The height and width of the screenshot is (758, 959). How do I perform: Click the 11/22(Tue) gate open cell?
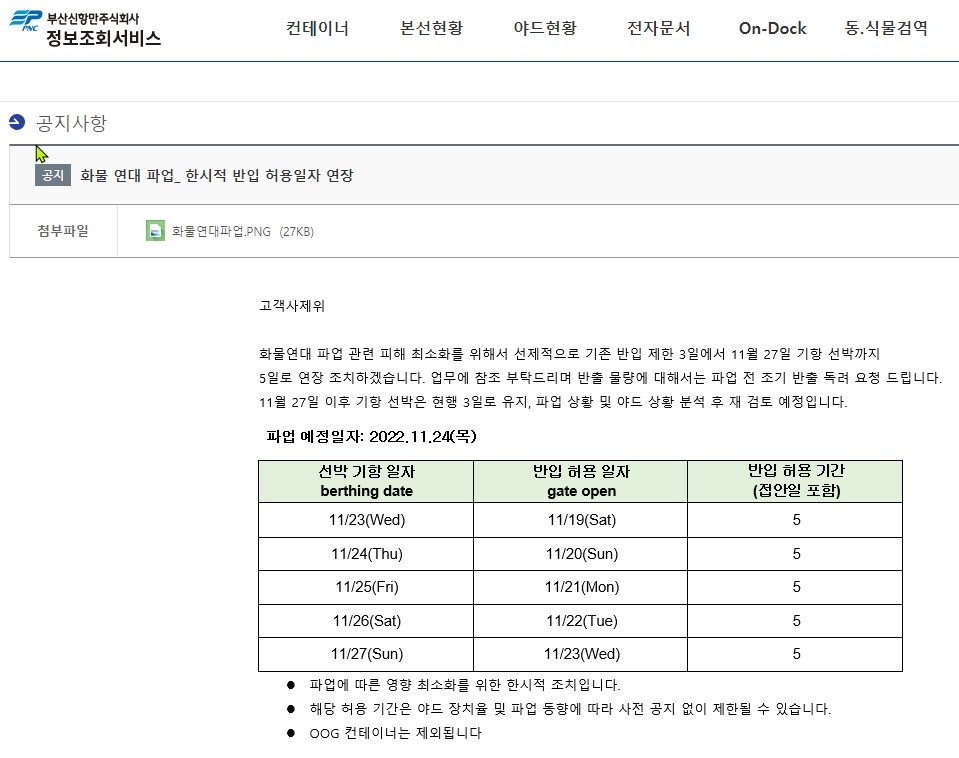[x=581, y=621]
